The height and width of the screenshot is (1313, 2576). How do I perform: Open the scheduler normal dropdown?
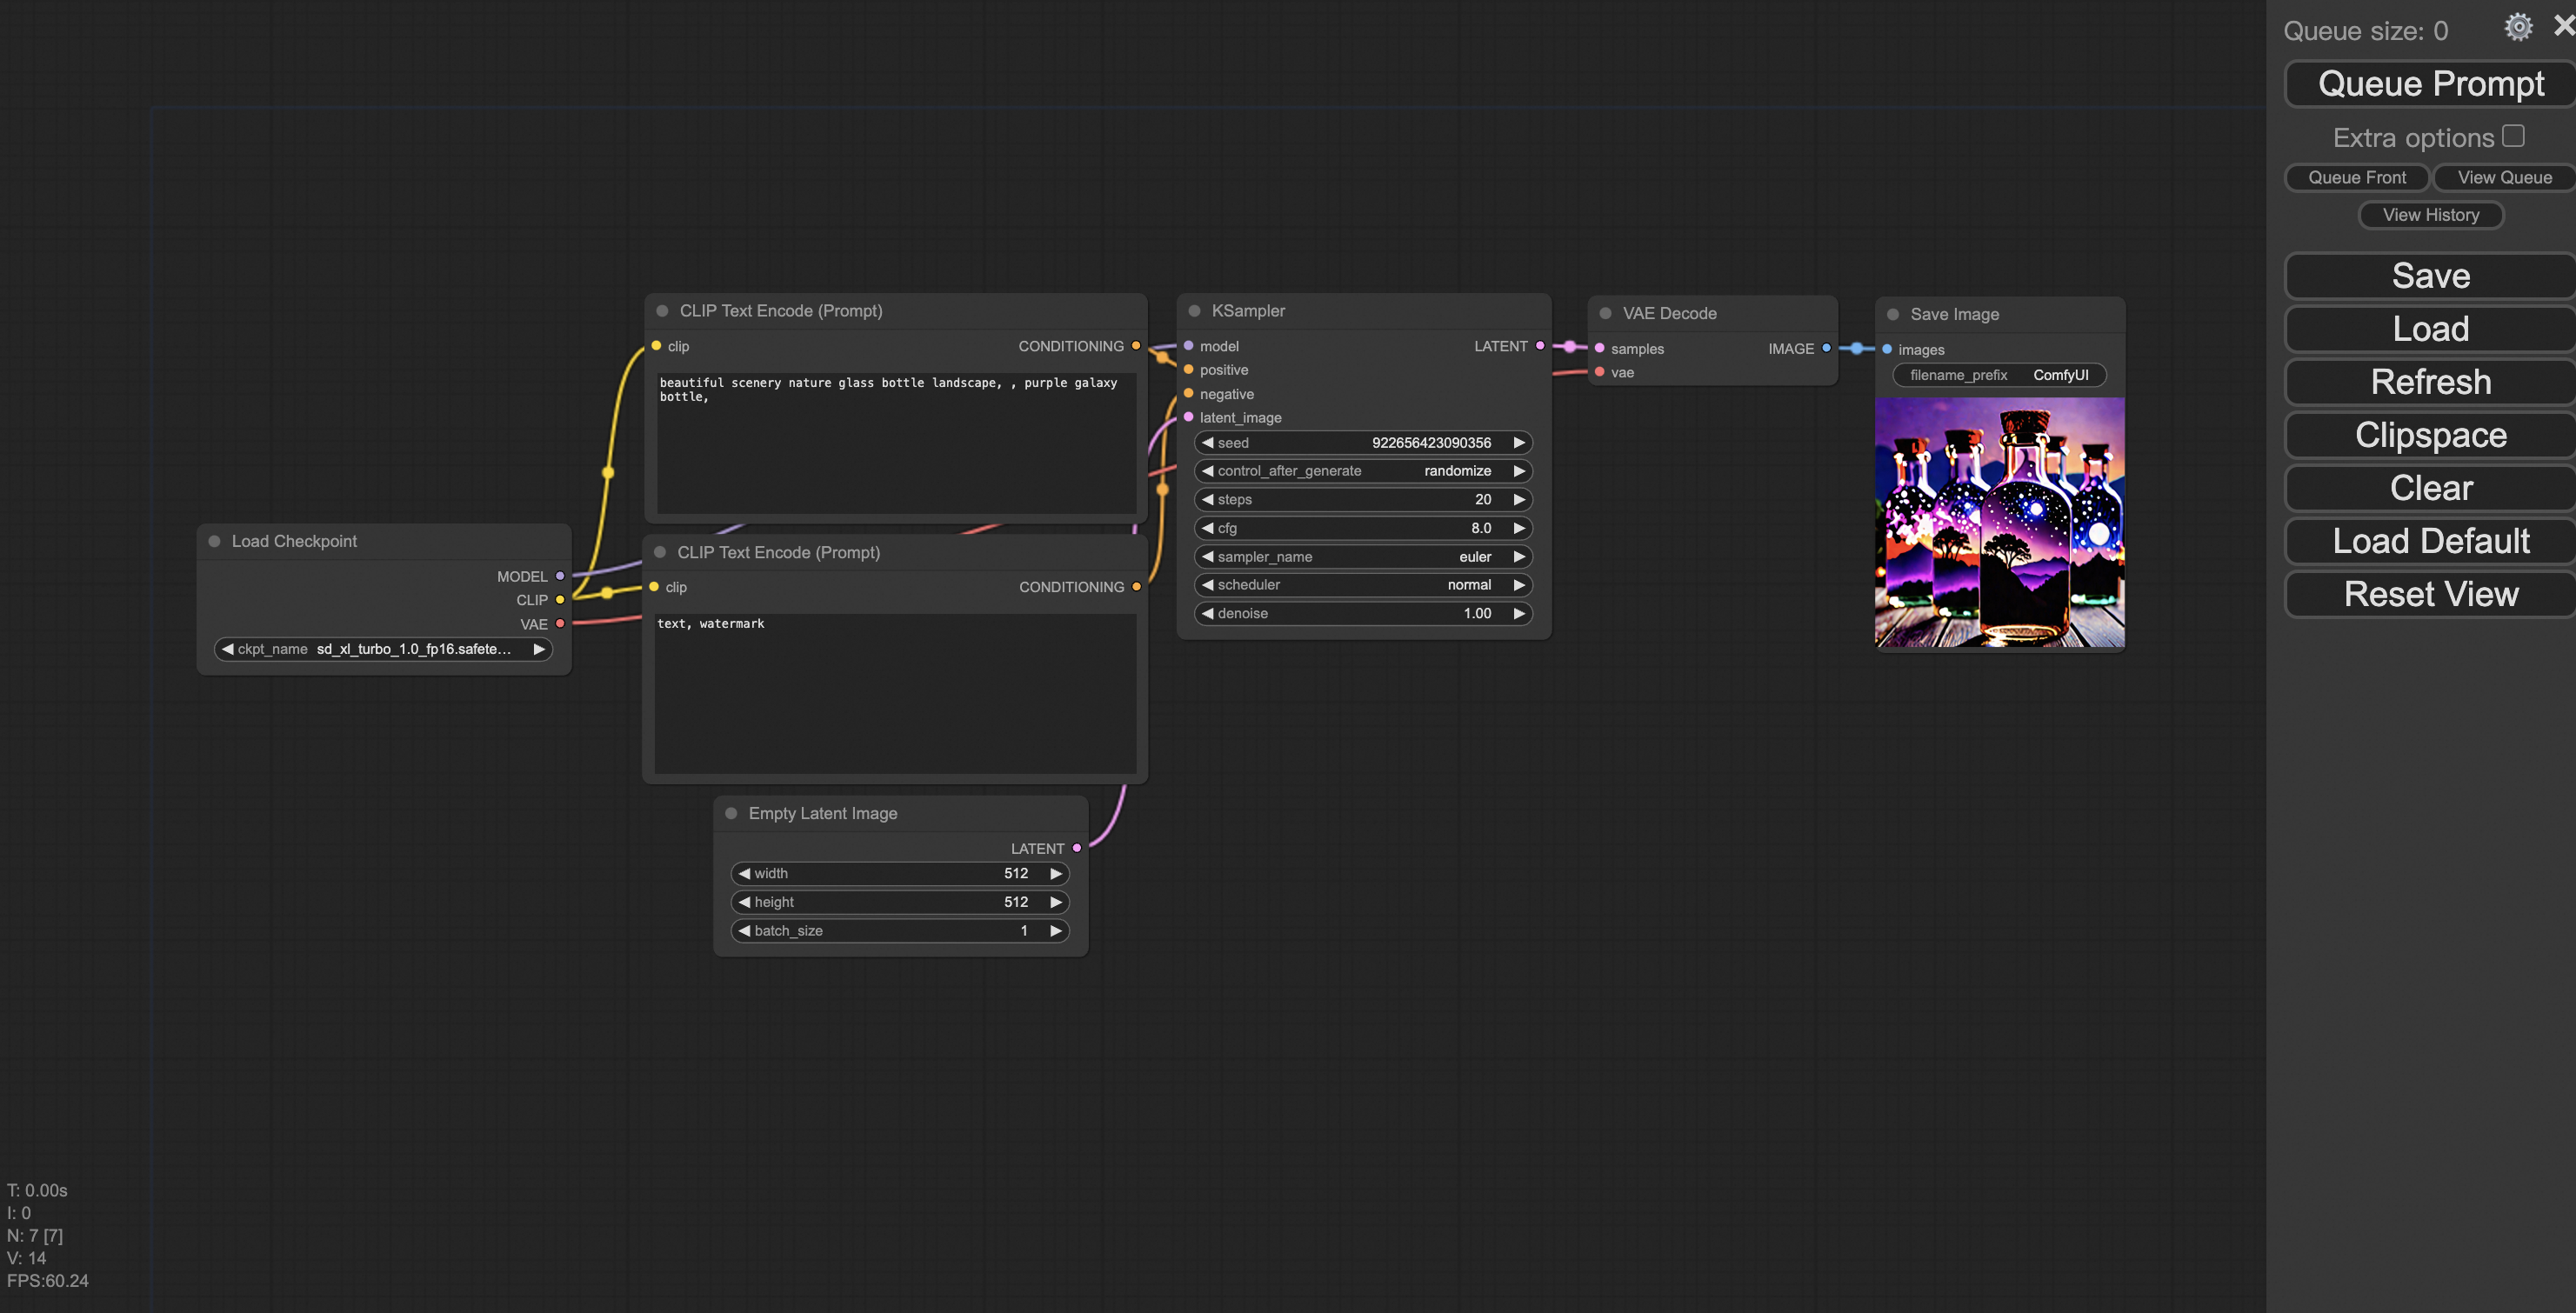[x=1363, y=584]
